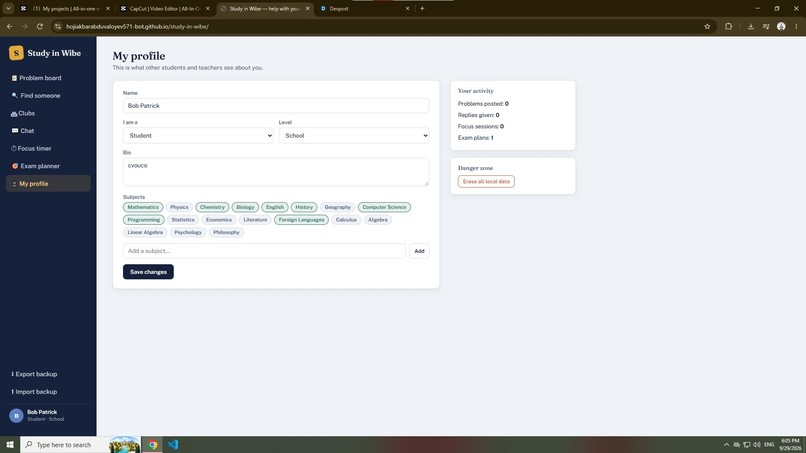806x453 pixels.
Task: Open the tab search dropdown arrow
Action: click(8, 8)
